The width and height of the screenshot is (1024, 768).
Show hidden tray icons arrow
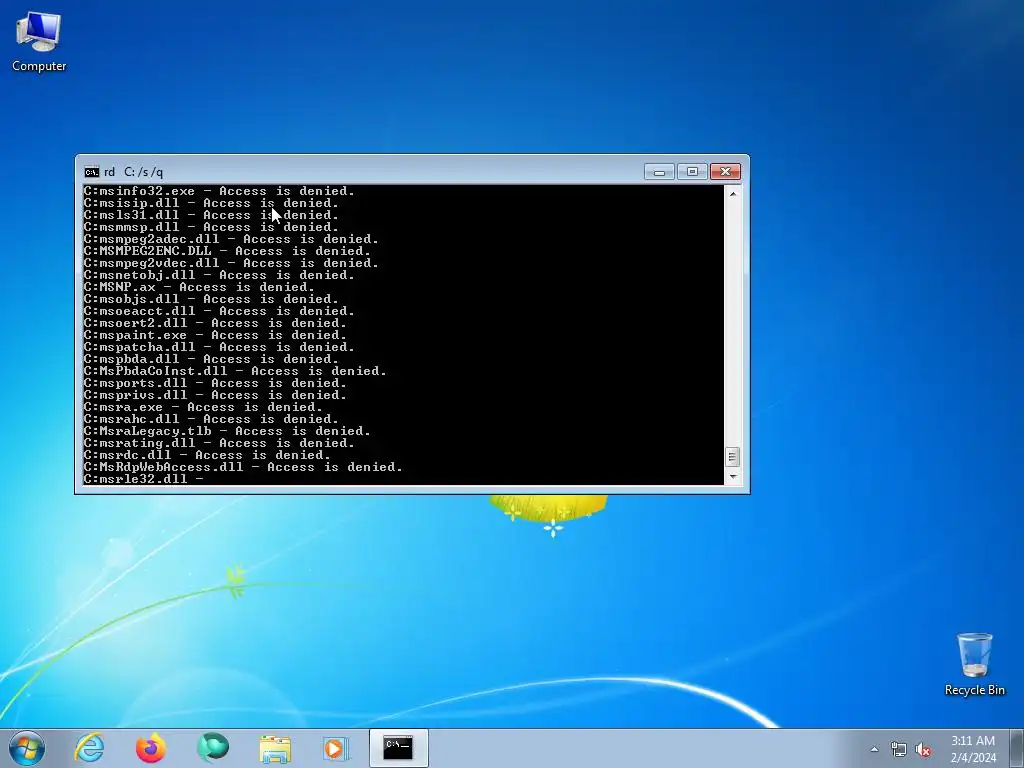point(874,749)
